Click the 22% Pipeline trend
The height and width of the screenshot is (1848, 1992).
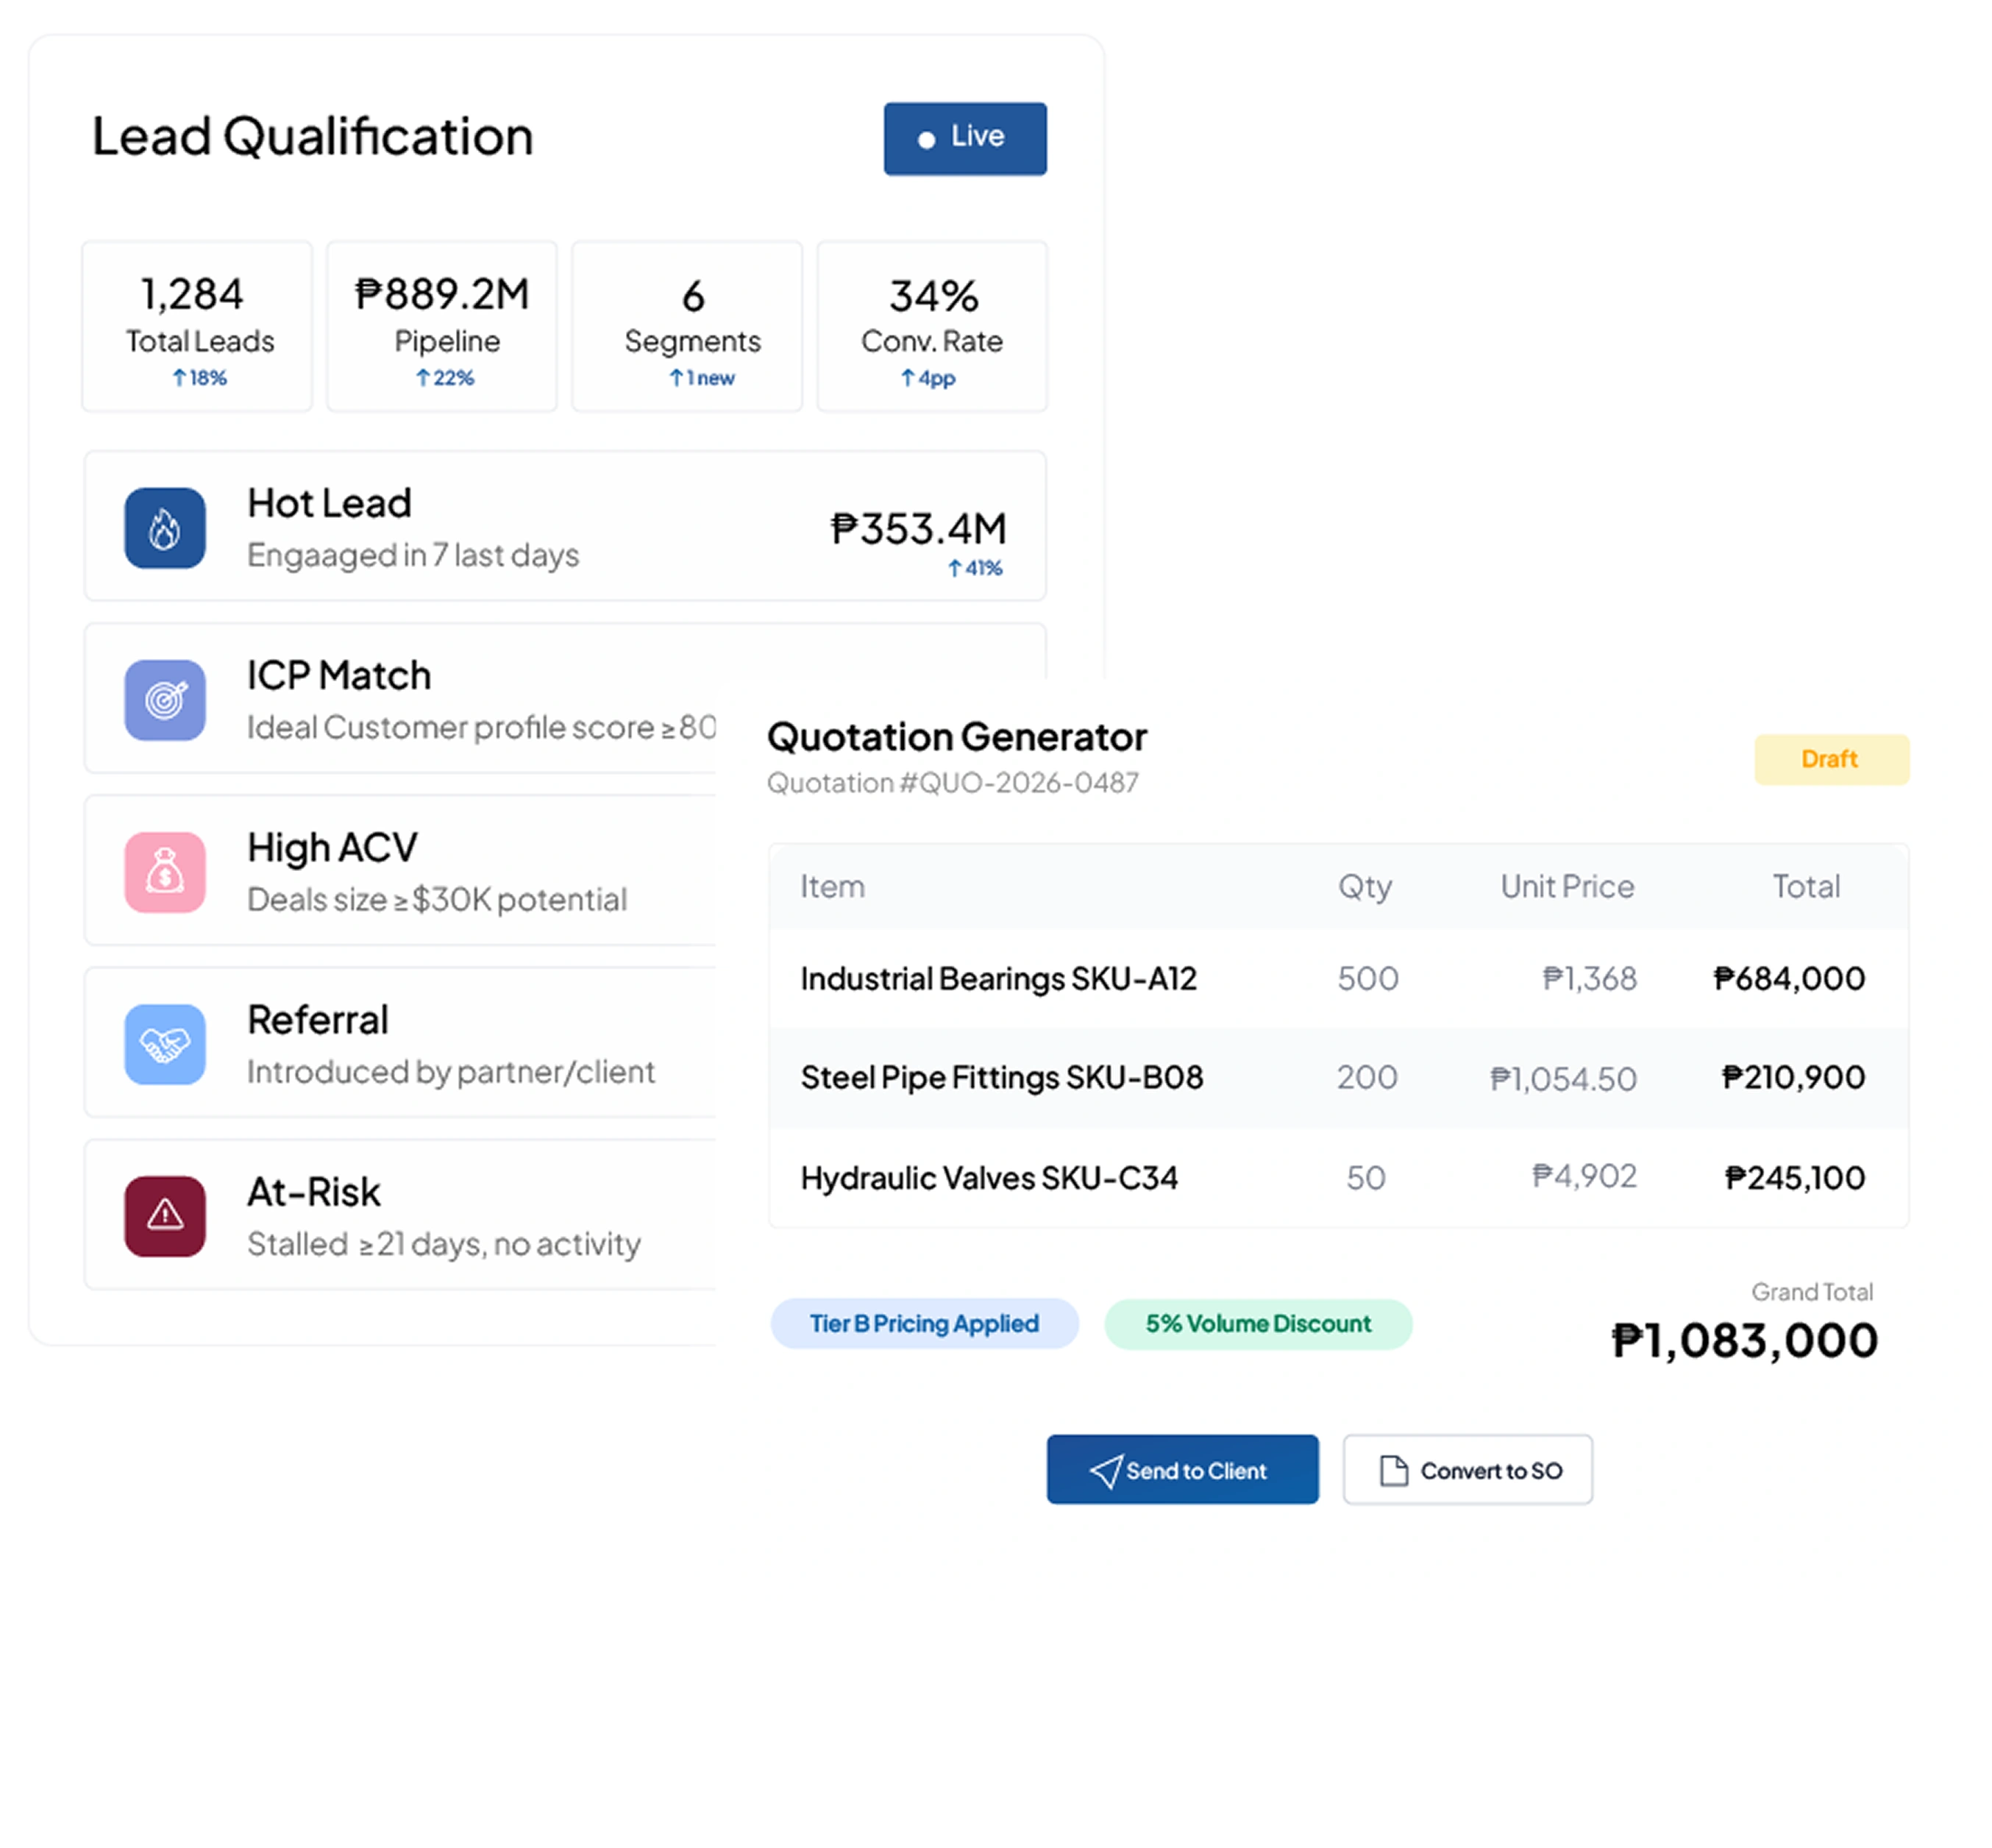[445, 377]
